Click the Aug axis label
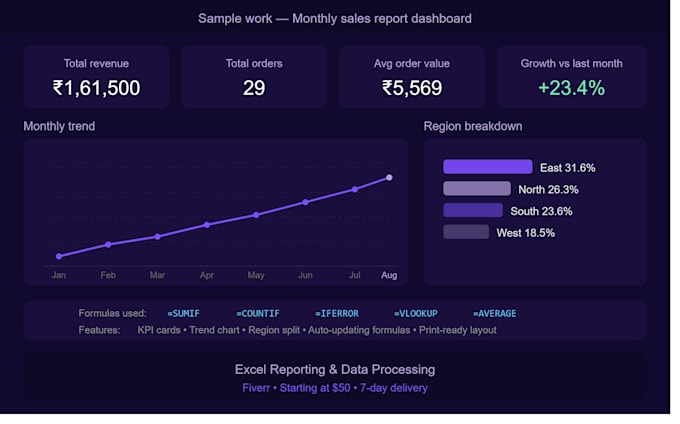The image size is (680, 424). 389,275
